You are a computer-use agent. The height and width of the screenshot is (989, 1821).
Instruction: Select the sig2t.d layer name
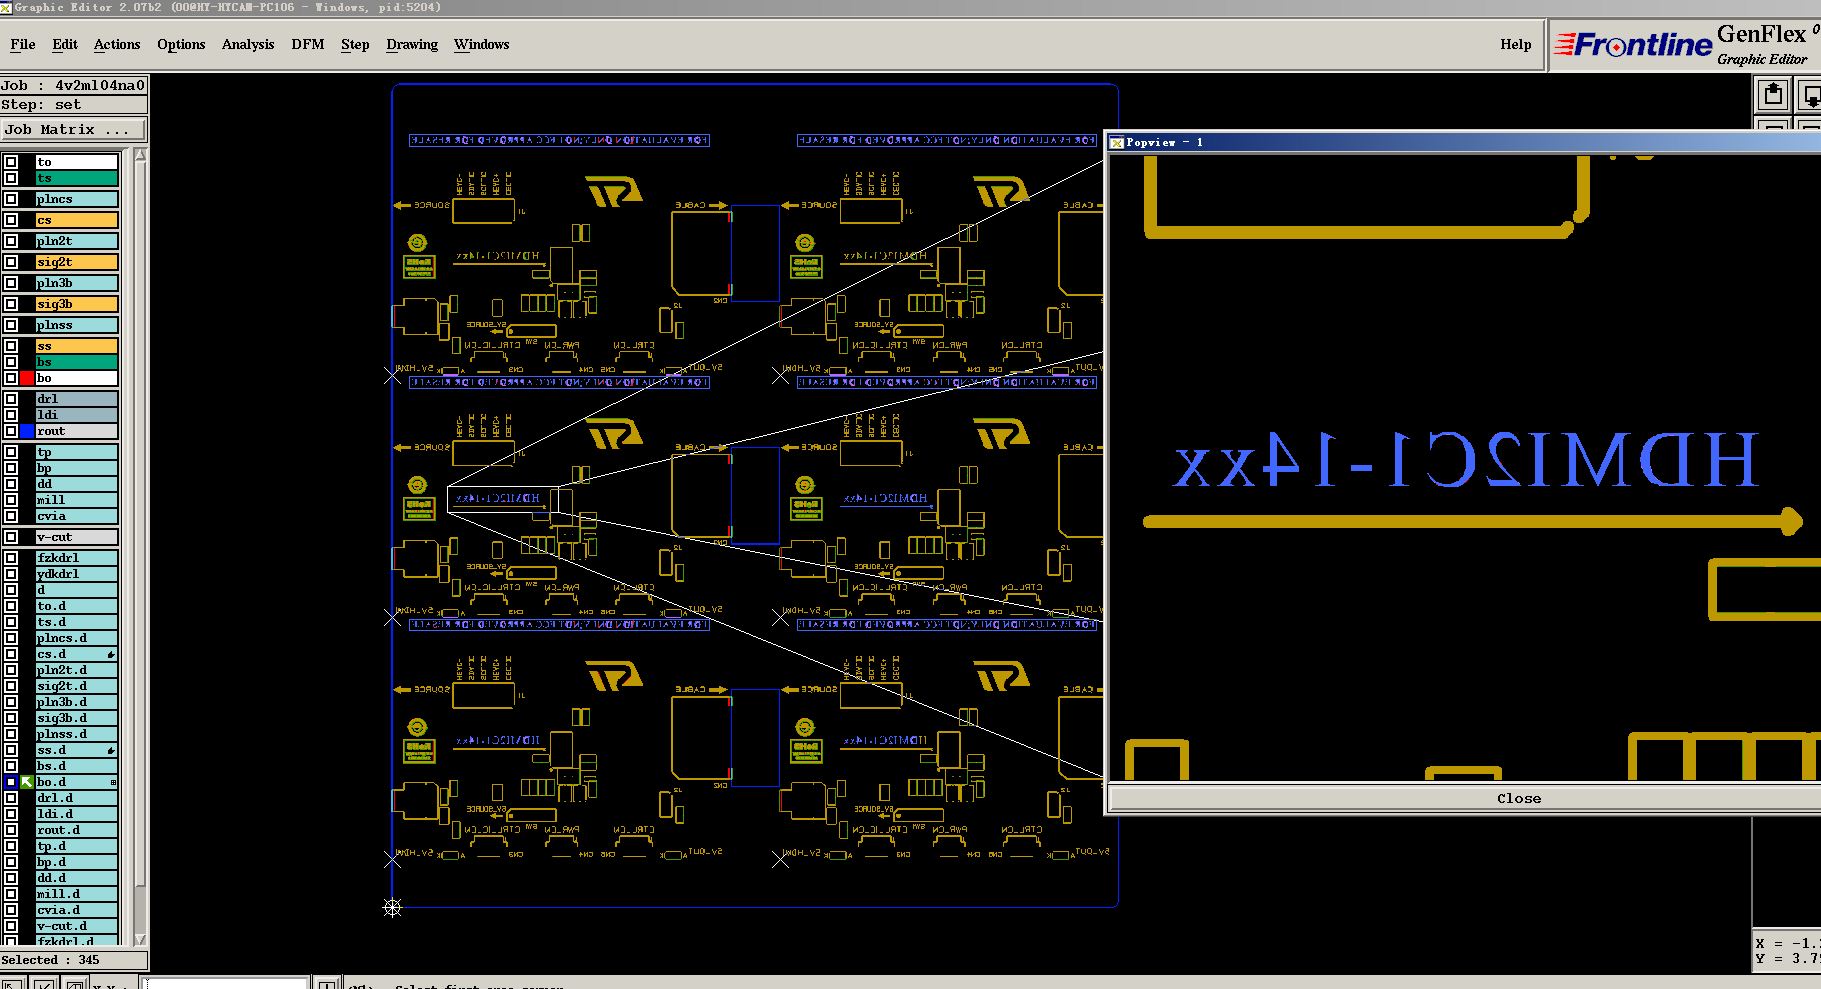pyautogui.click(x=77, y=686)
